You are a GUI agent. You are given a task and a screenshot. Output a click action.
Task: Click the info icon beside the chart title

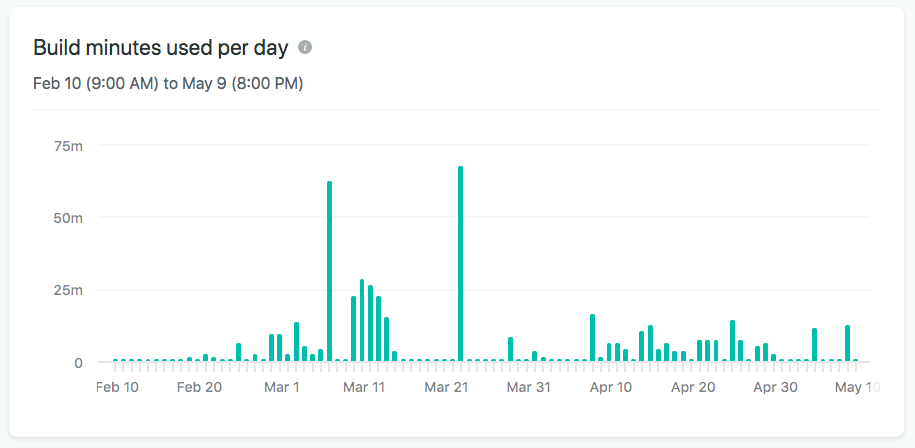coord(305,47)
